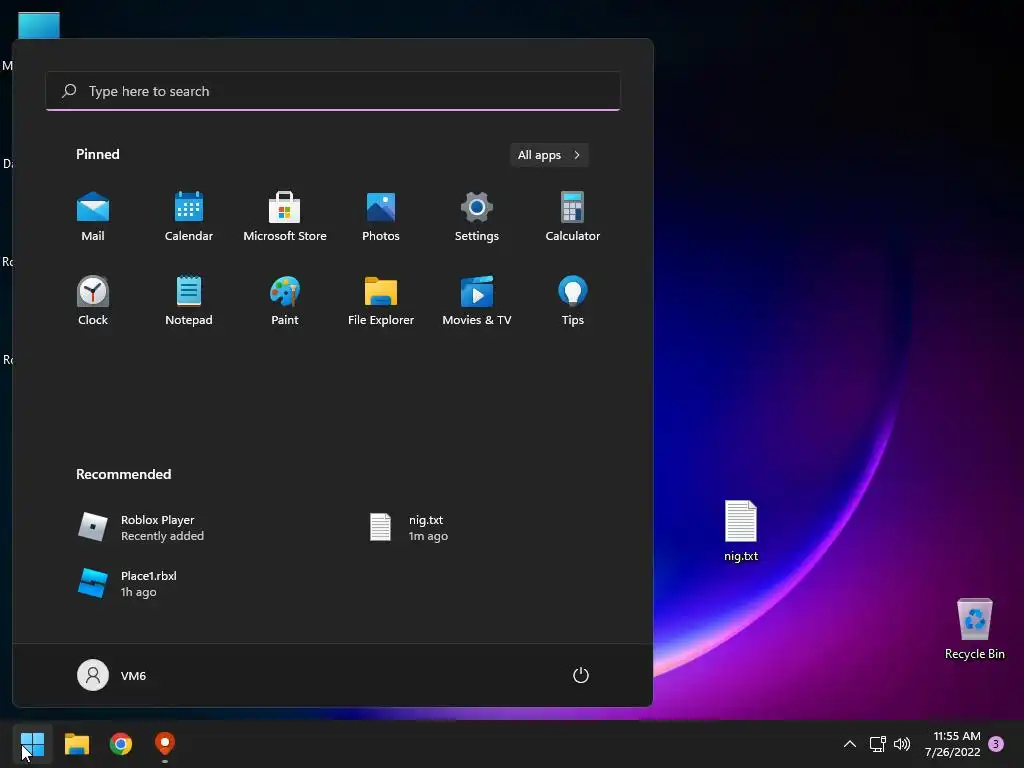Expand the hidden system tray icons
This screenshot has width=1024, height=768.
(850, 744)
